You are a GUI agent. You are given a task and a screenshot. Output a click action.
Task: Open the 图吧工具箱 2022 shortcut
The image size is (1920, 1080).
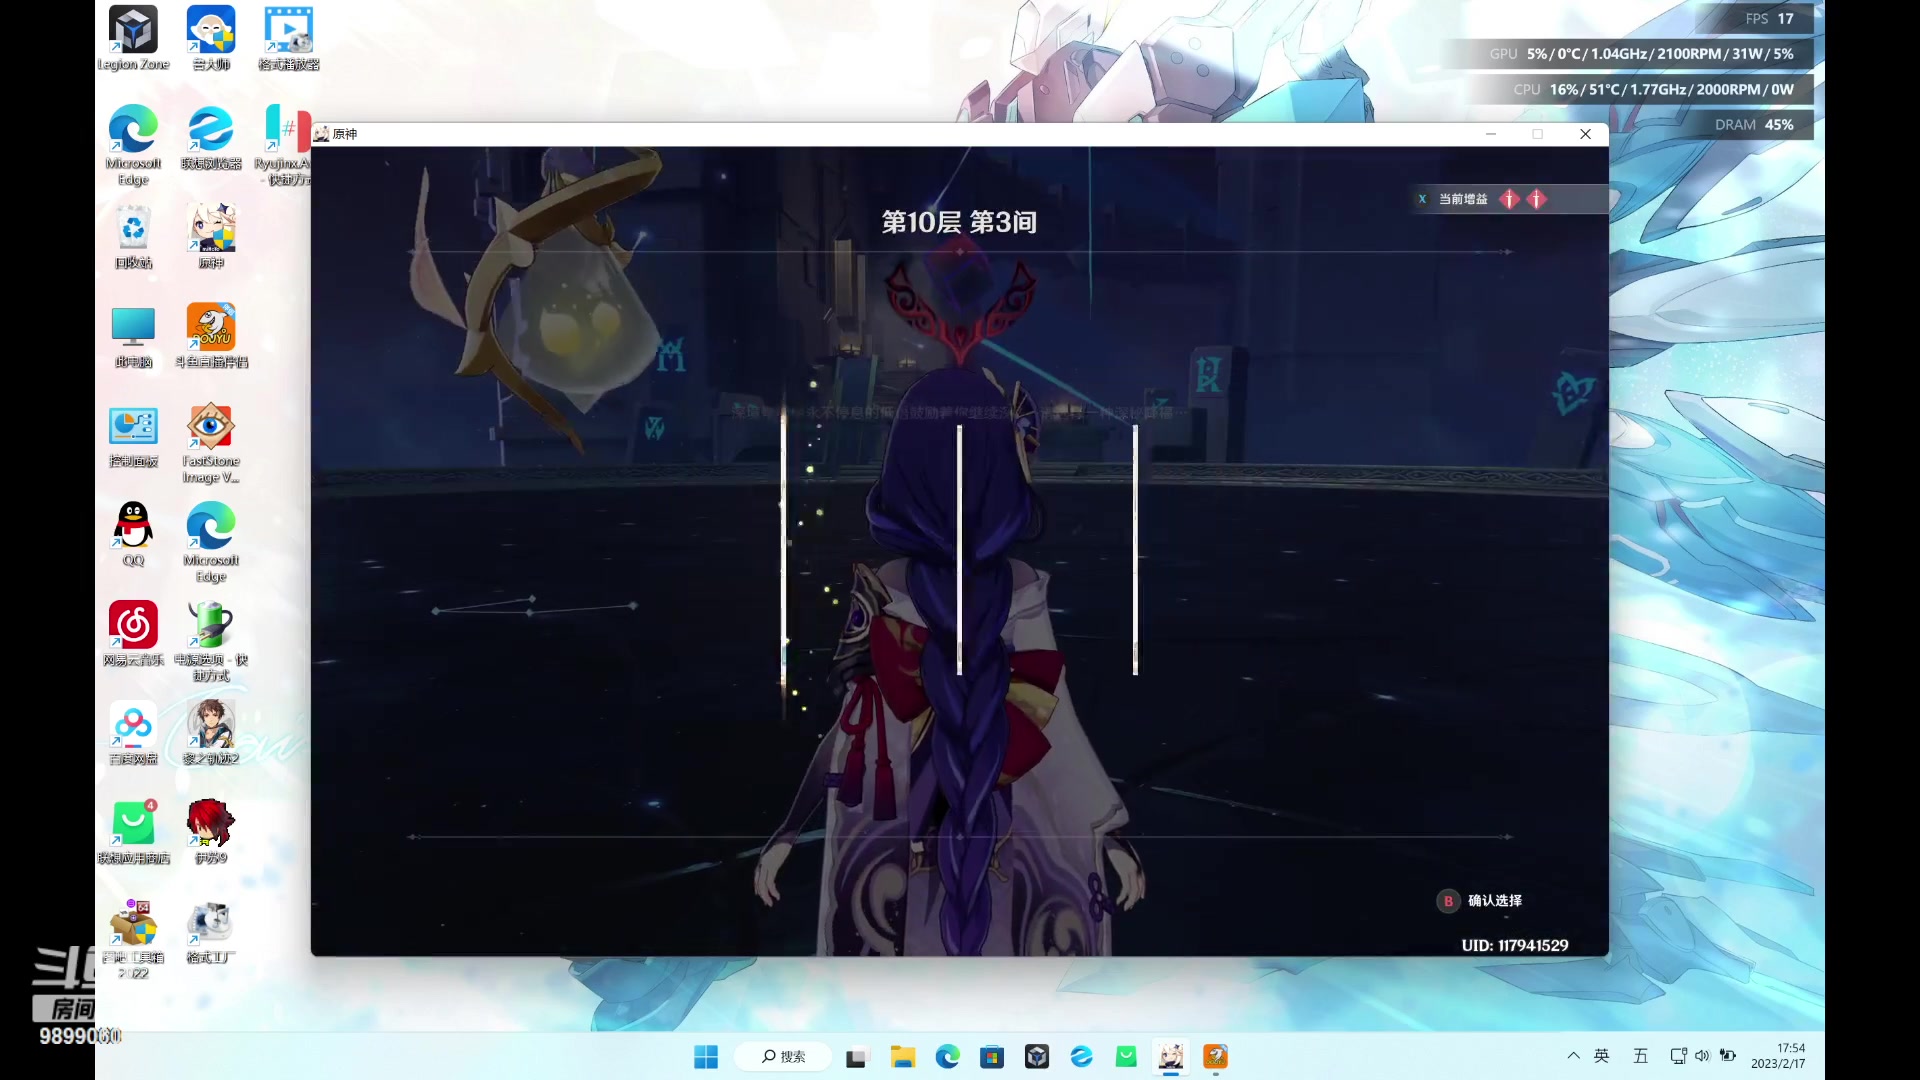pos(133,940)
